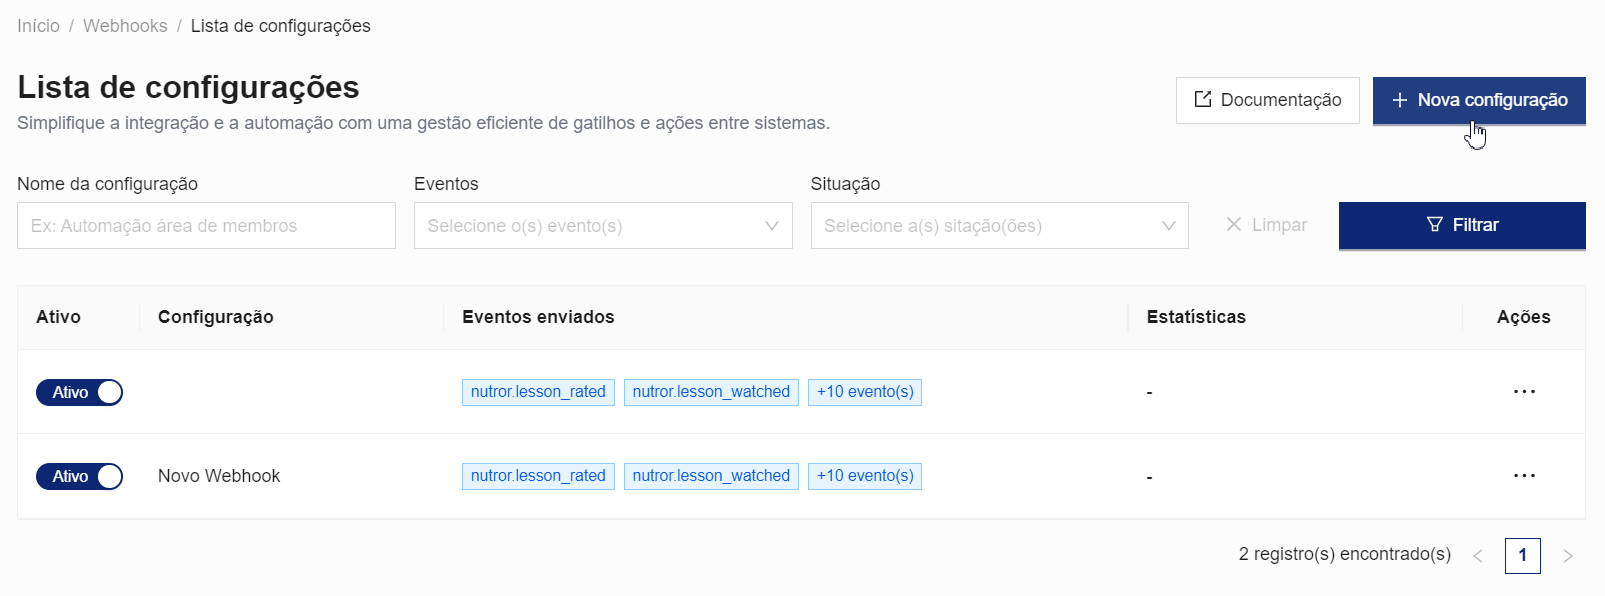This screenshot has height=596, width=1605.
Task: Click the Nova configuração button
Action: [1478, 100]
